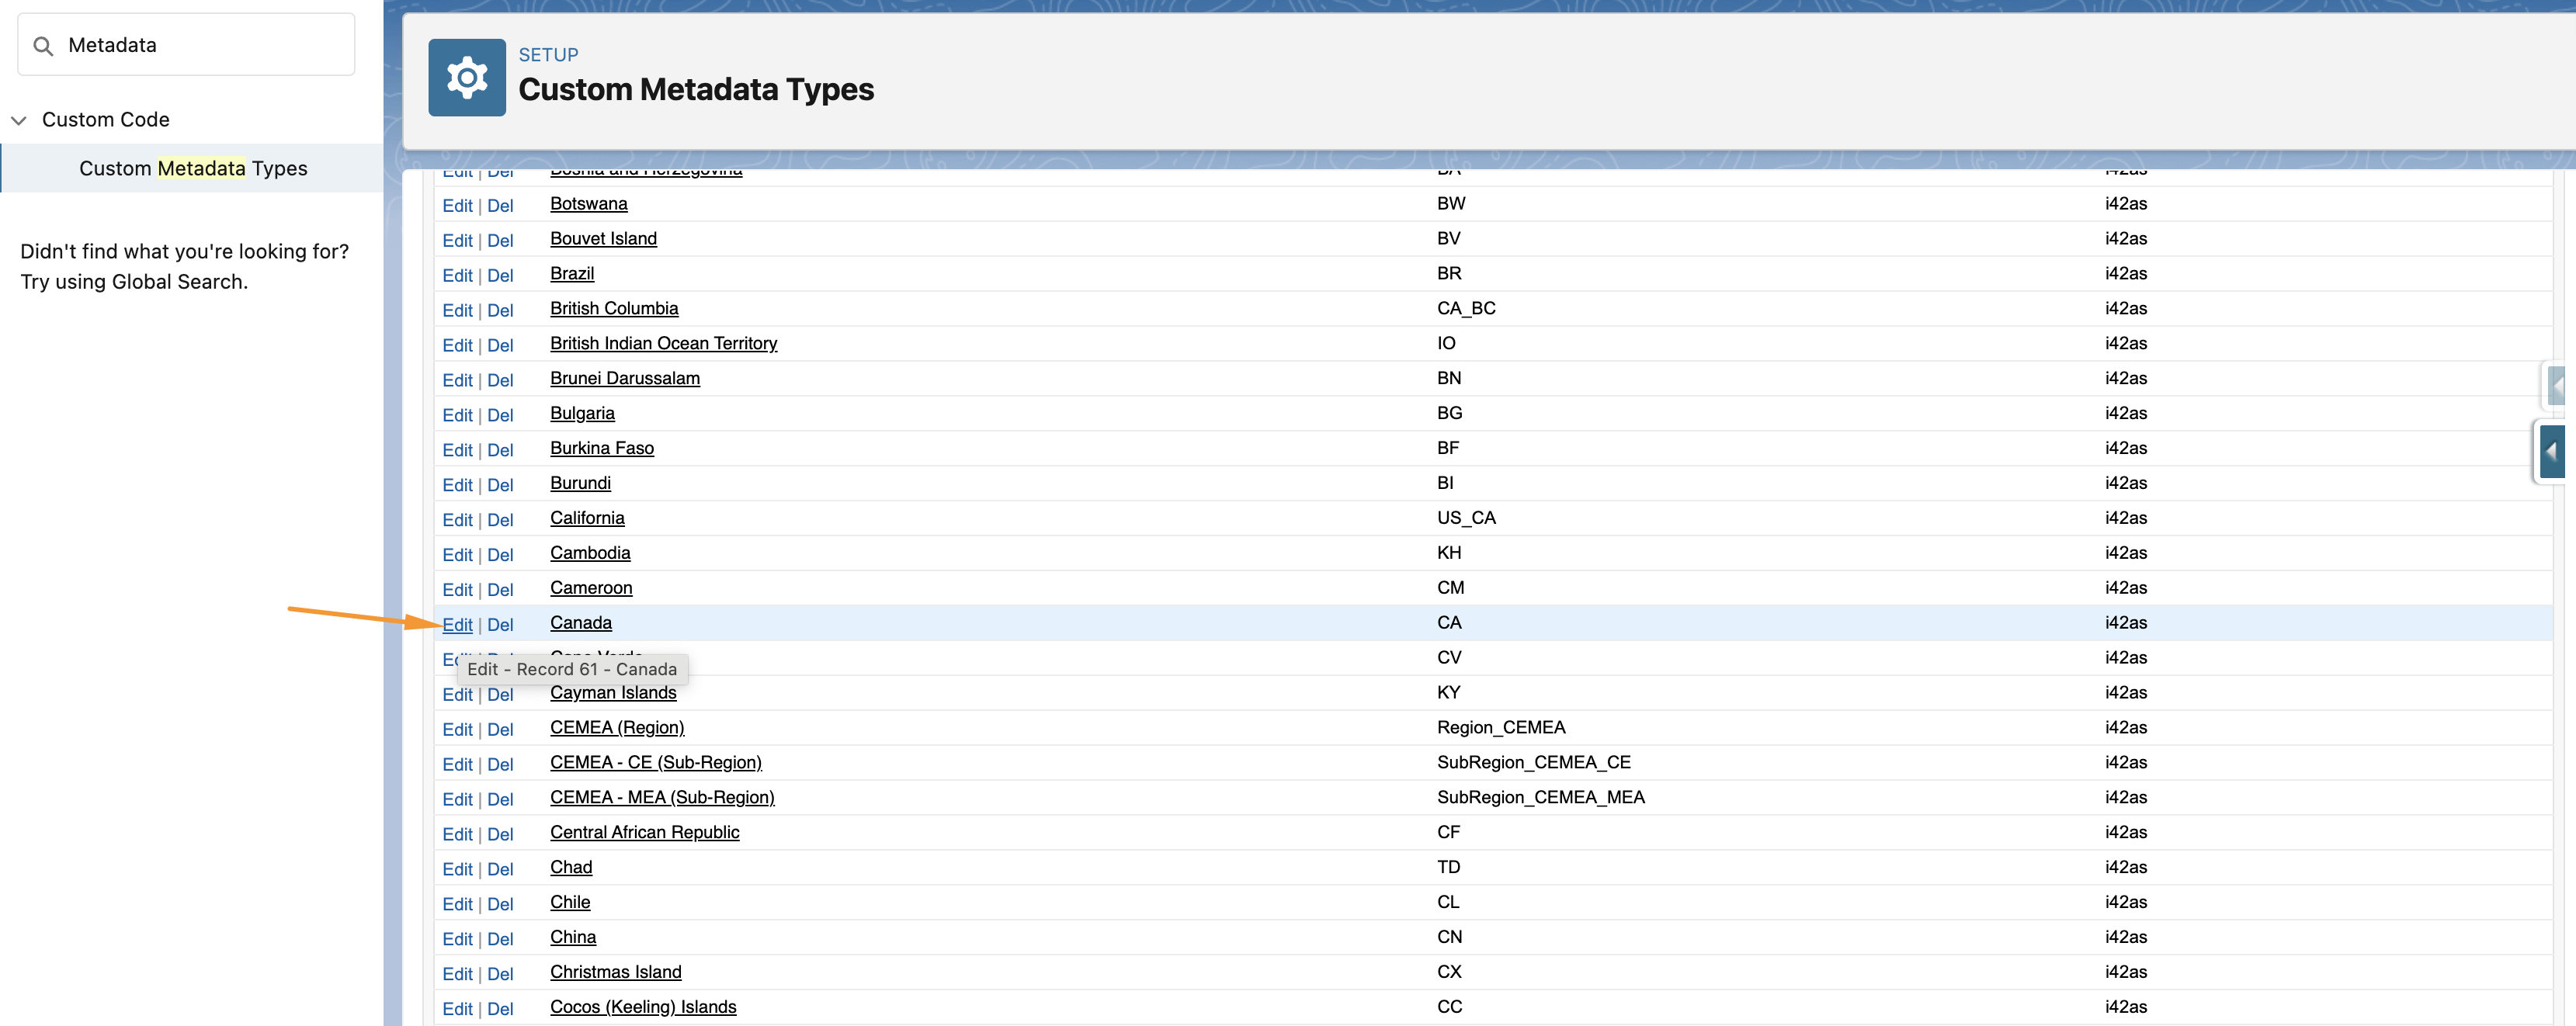
Task: Select Custom Metadata Types in sidebar
Action: (193, 168)
